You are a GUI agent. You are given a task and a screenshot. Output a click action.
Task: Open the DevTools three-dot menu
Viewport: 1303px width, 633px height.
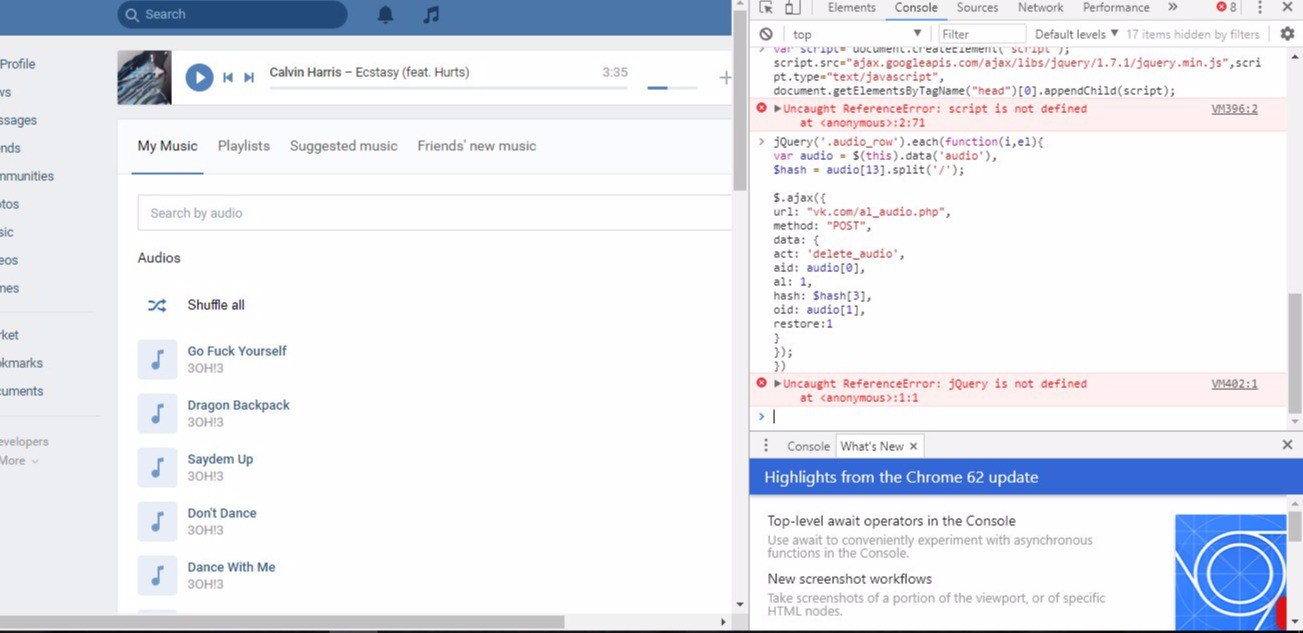click(1260, 8)
